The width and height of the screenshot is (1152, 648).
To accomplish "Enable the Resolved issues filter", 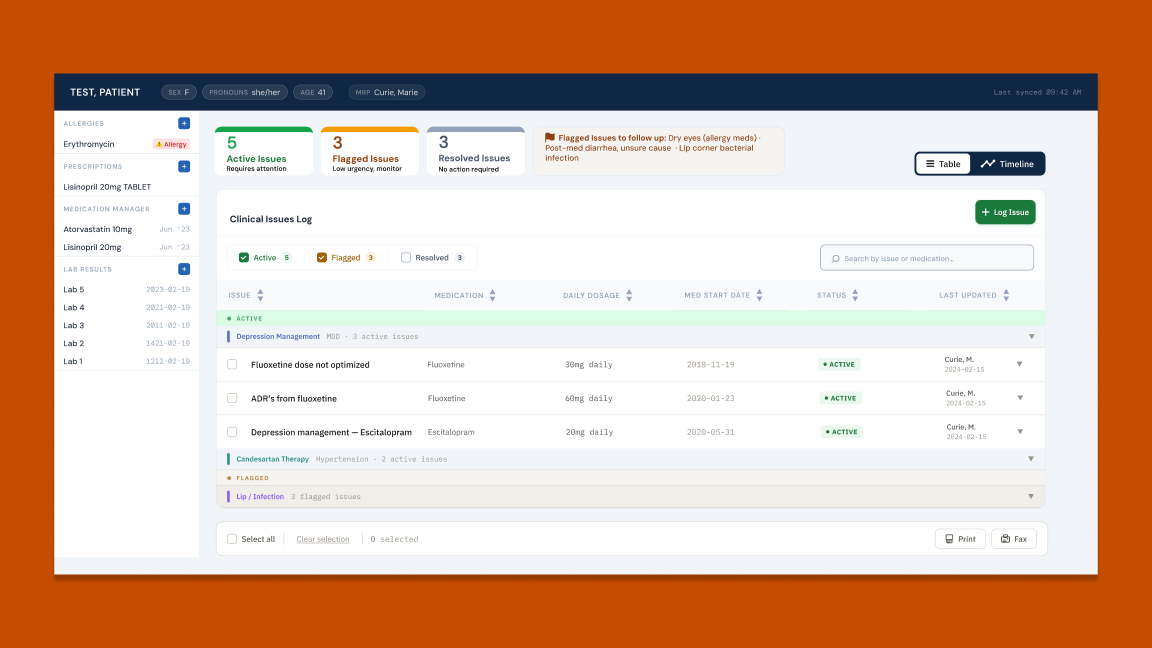I will point(404,257).
